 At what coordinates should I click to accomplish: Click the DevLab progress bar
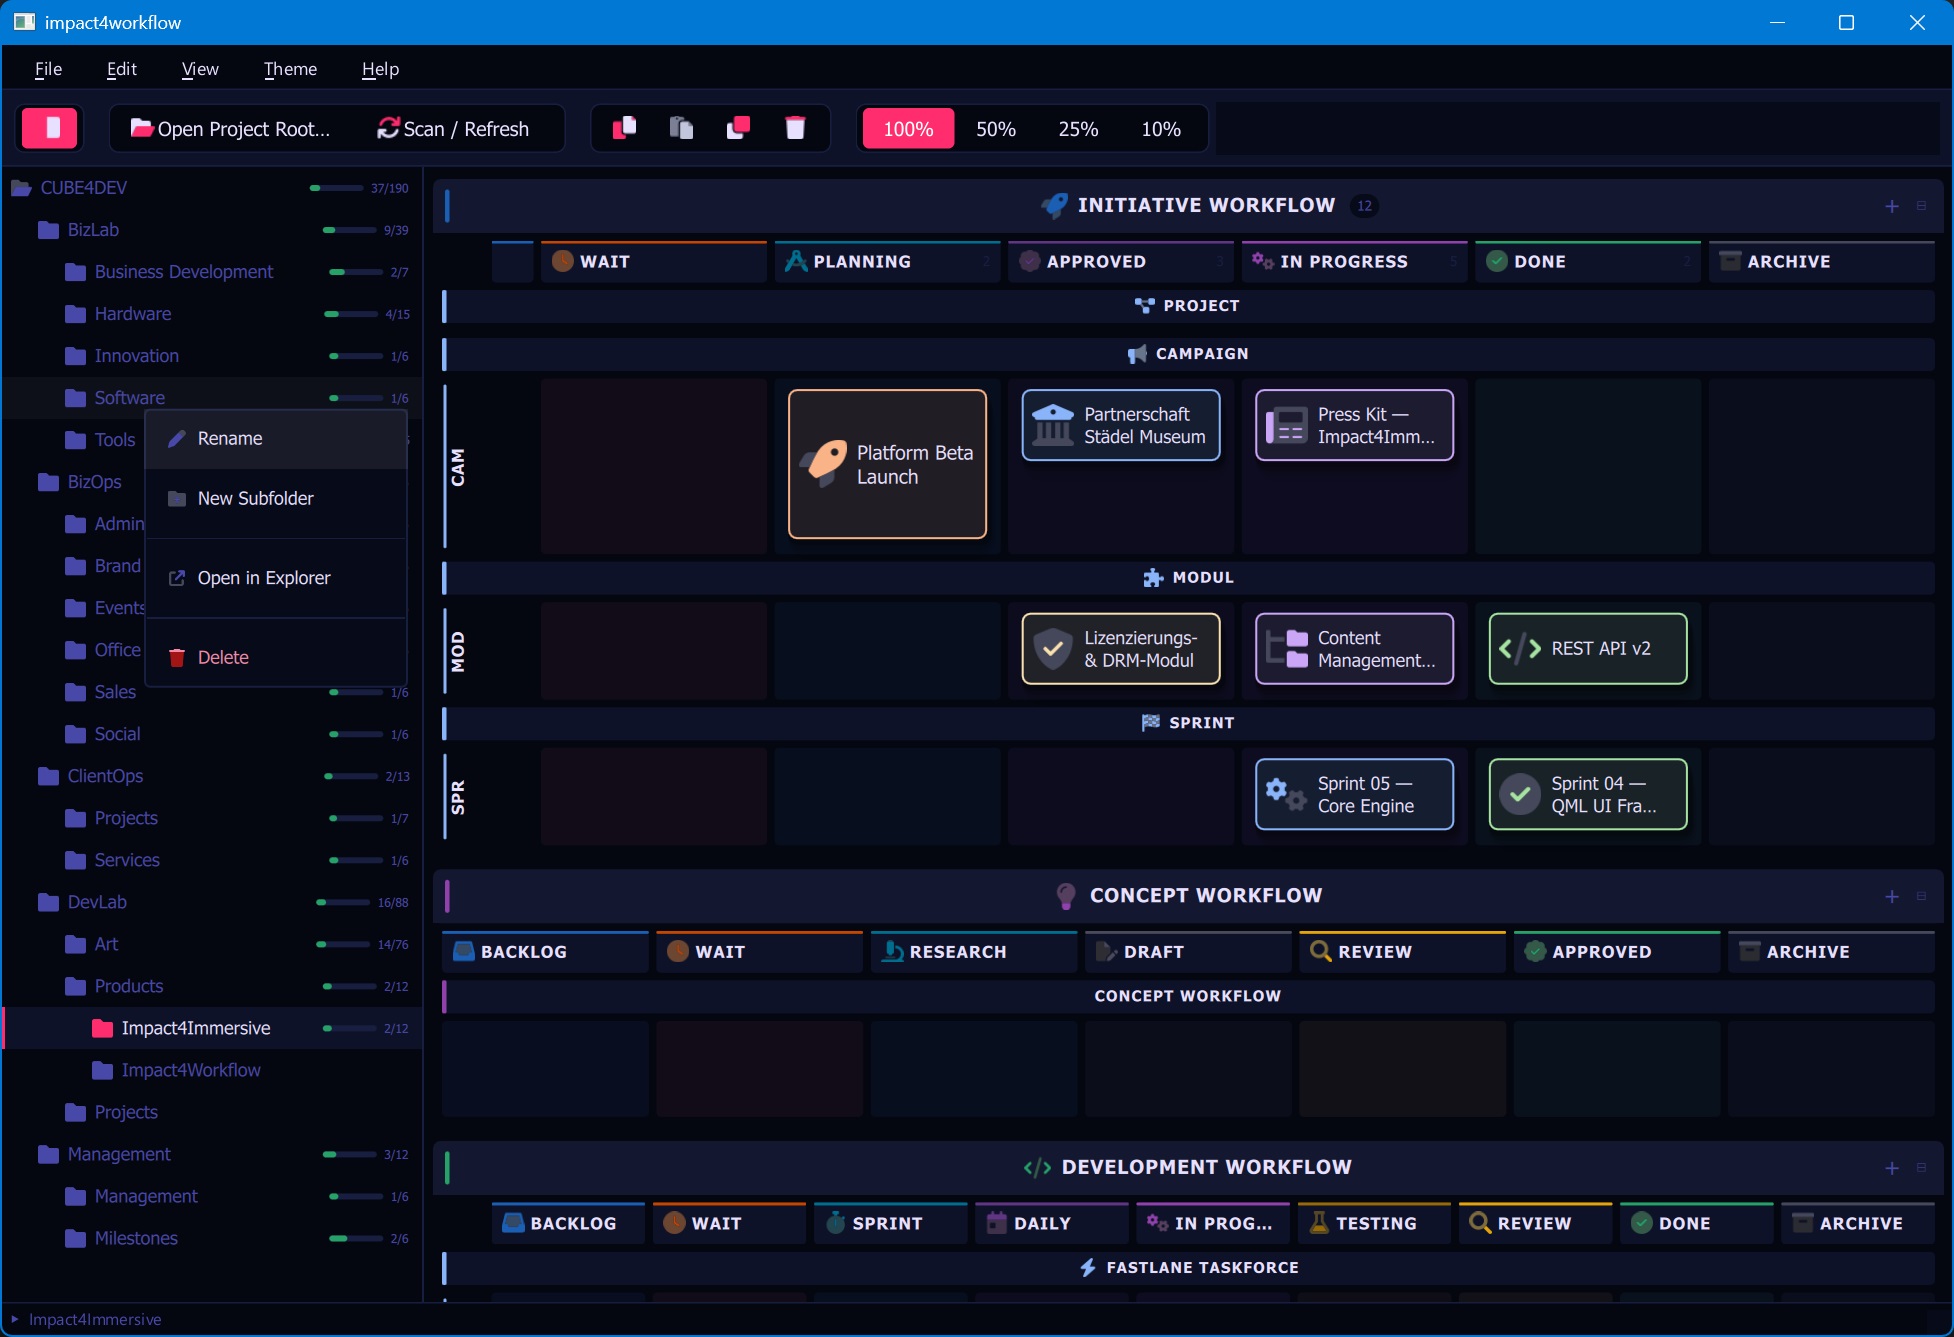(x=344, y=902)
